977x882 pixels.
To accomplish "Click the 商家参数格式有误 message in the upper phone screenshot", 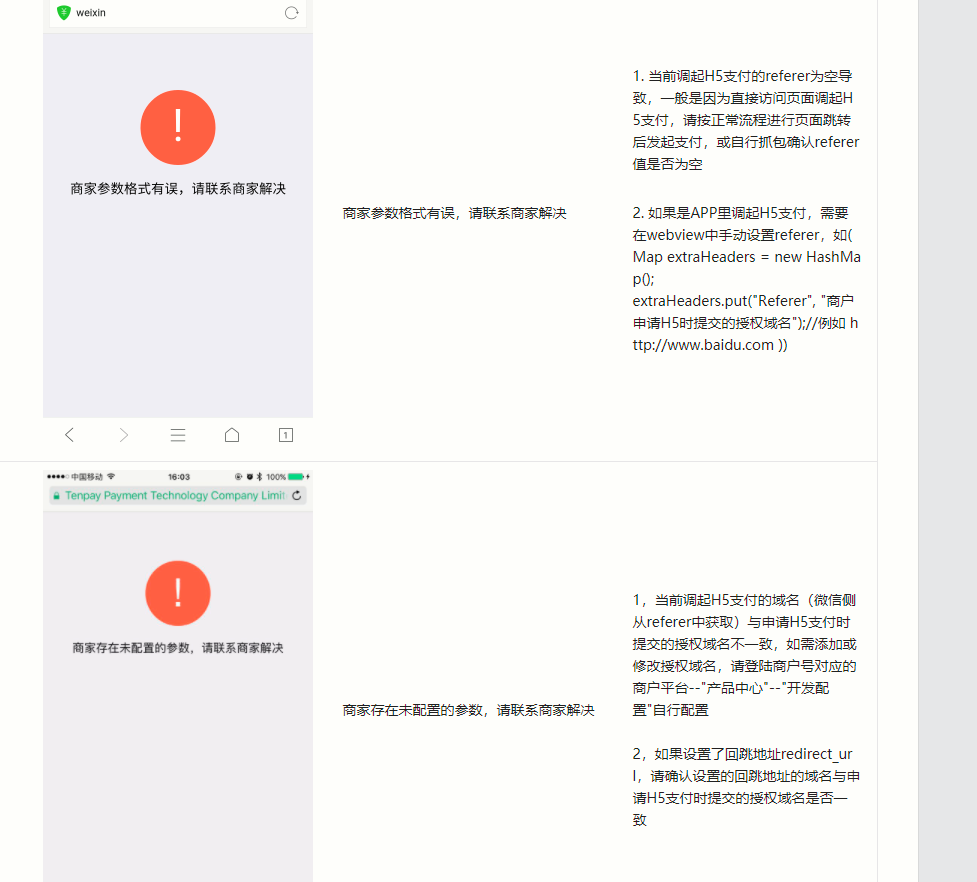I will [178, 189].
